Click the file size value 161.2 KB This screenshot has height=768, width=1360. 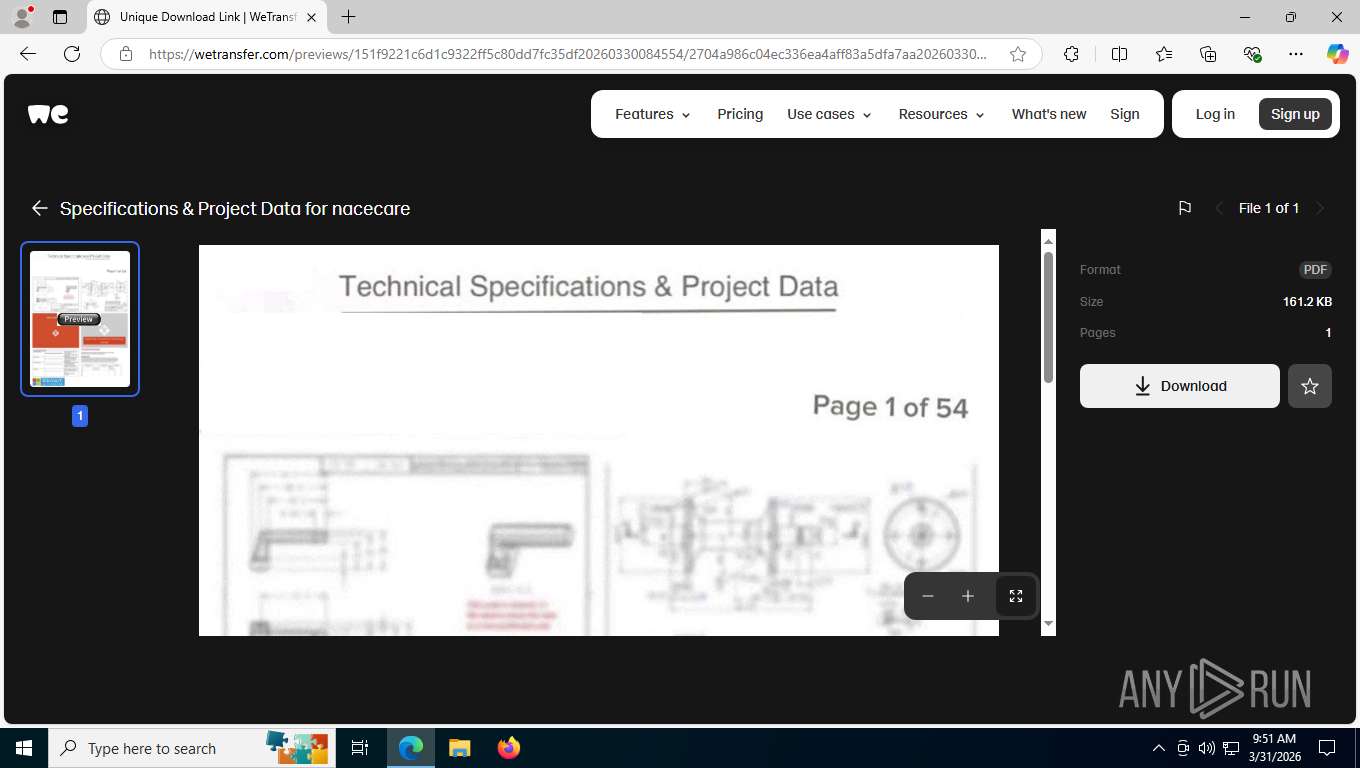click(x=1307, y=301)
